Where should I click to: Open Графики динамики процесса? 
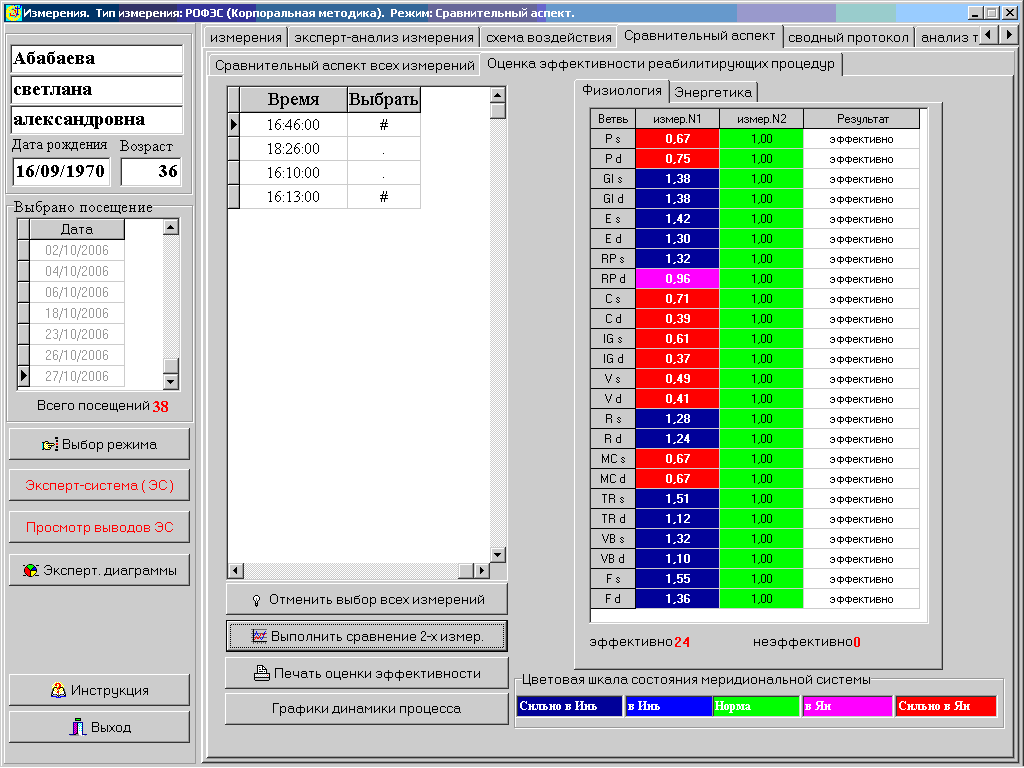click(366, 709)
